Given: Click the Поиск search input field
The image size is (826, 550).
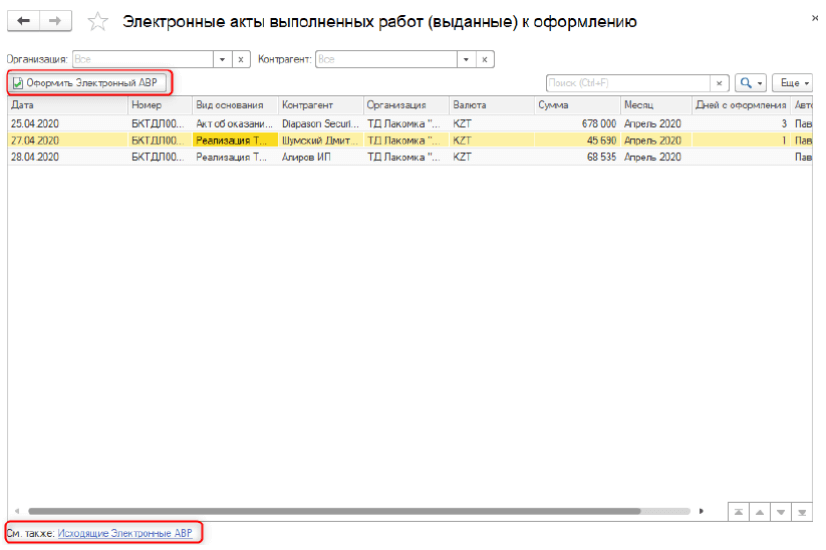Looking at the screenshot, I should (627, 83).
